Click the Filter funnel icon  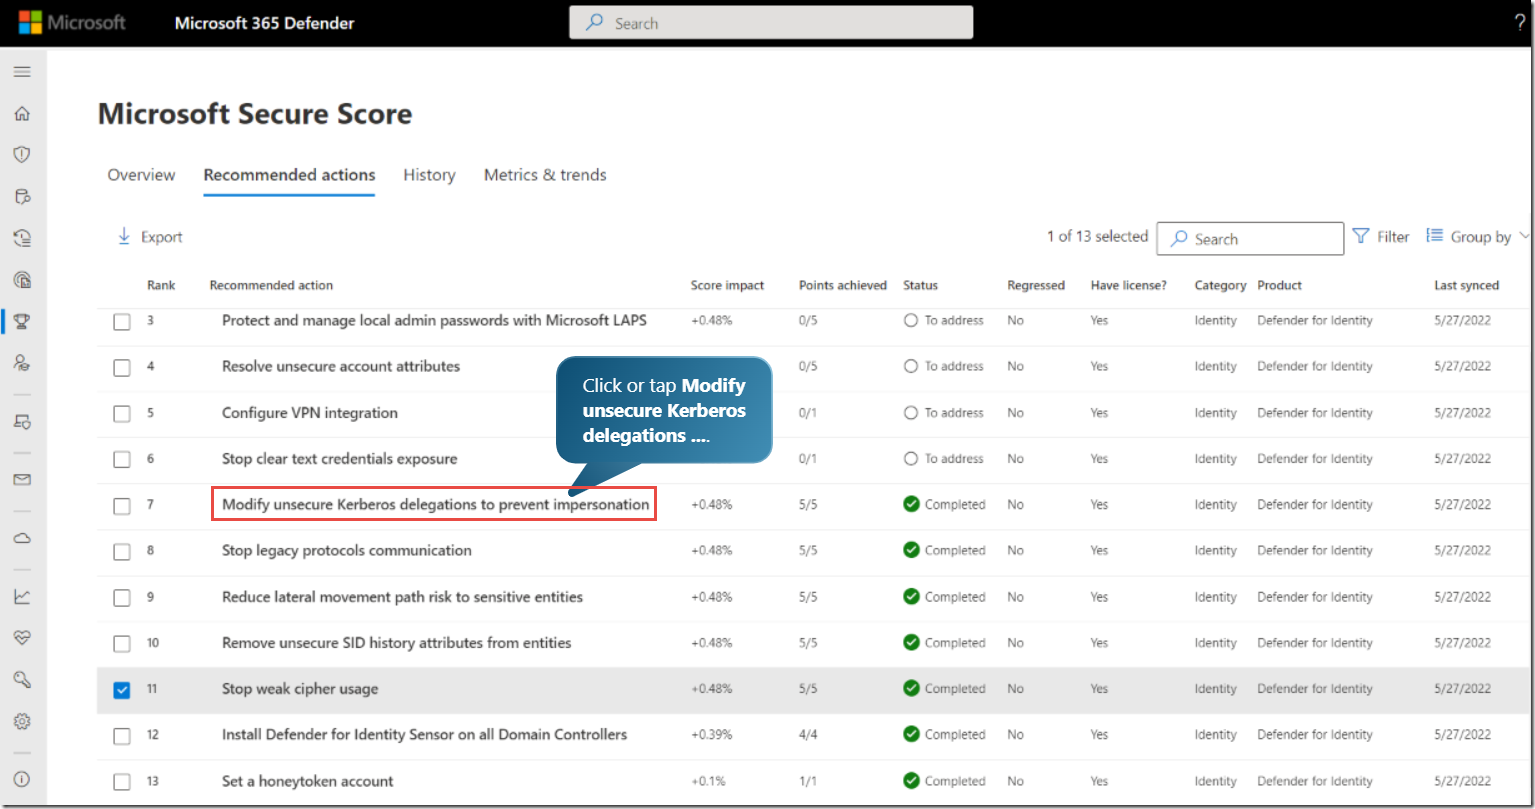1361,236
